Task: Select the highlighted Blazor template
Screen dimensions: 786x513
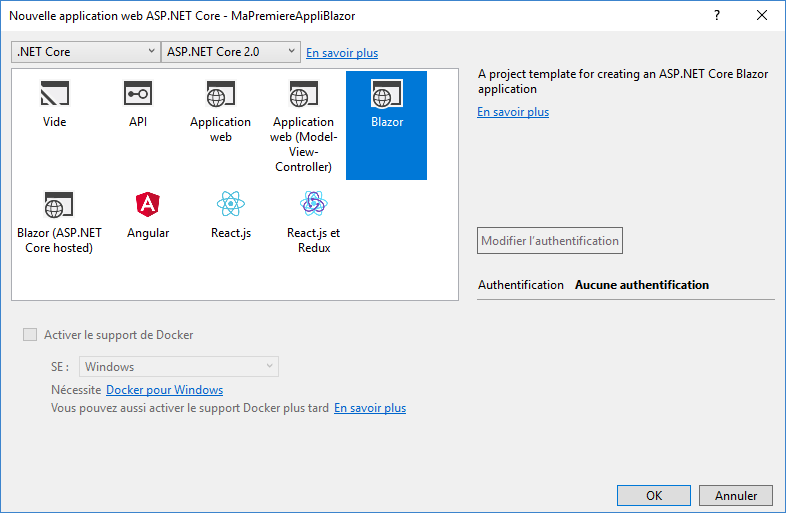Action: coord(386,125)
